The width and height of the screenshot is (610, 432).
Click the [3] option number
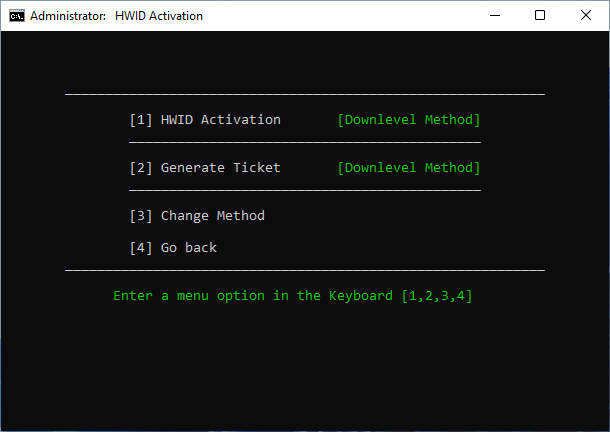[141, 216]
